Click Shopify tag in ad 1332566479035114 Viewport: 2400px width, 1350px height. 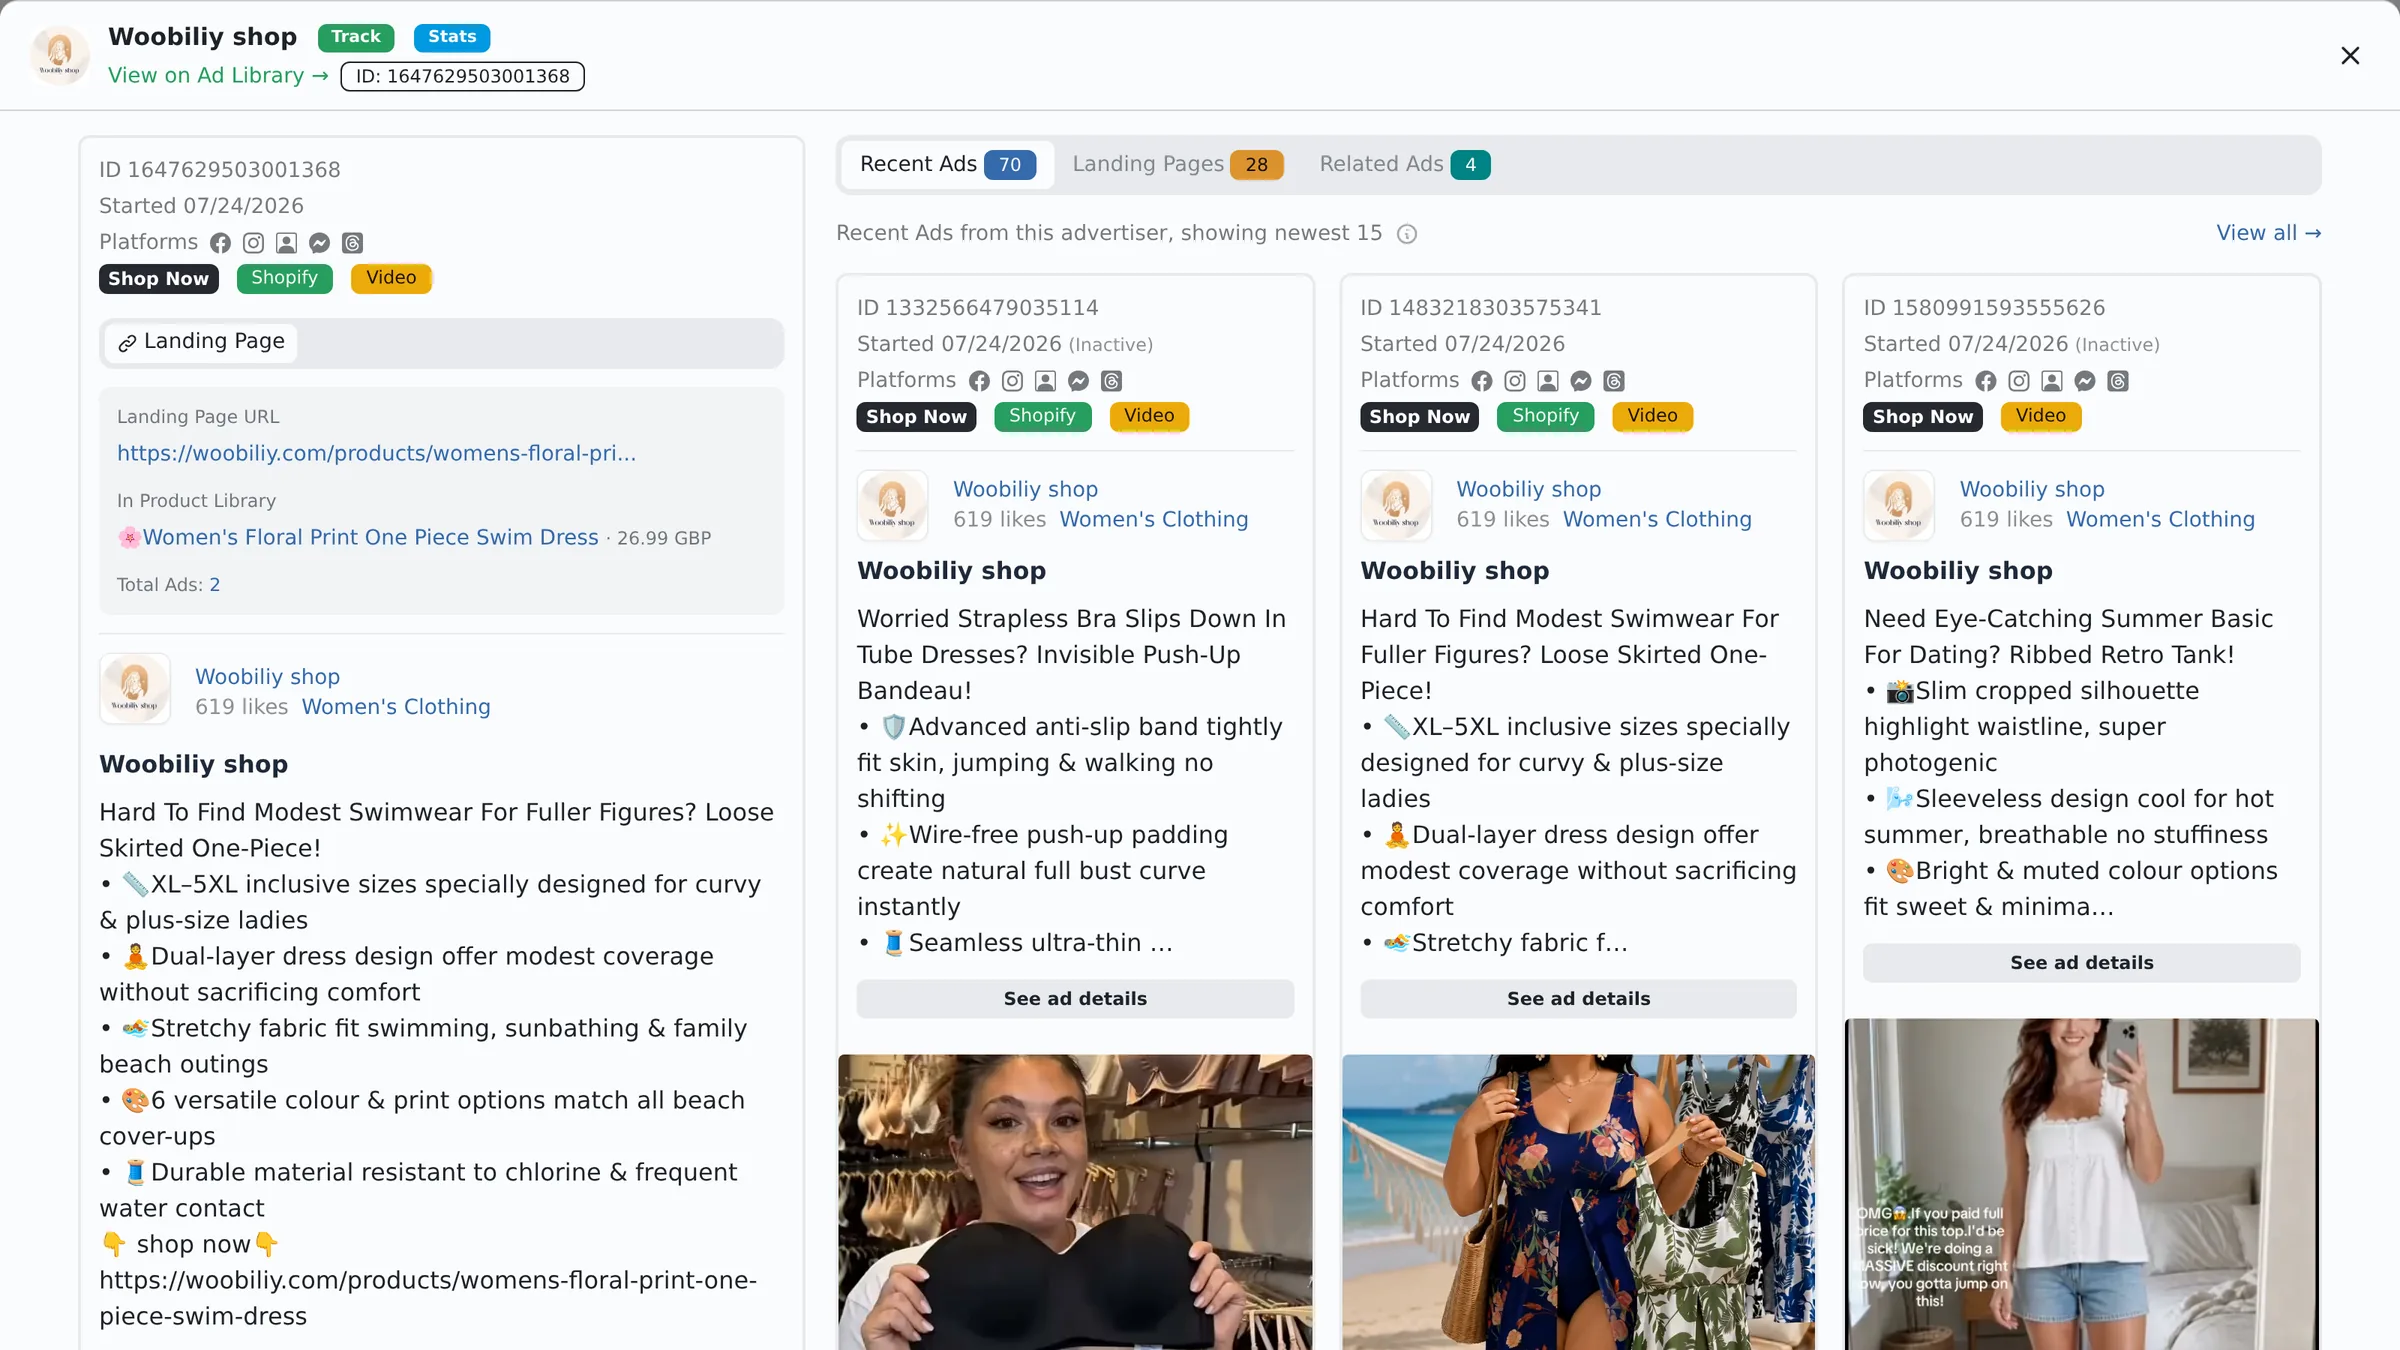(1042, 416)
